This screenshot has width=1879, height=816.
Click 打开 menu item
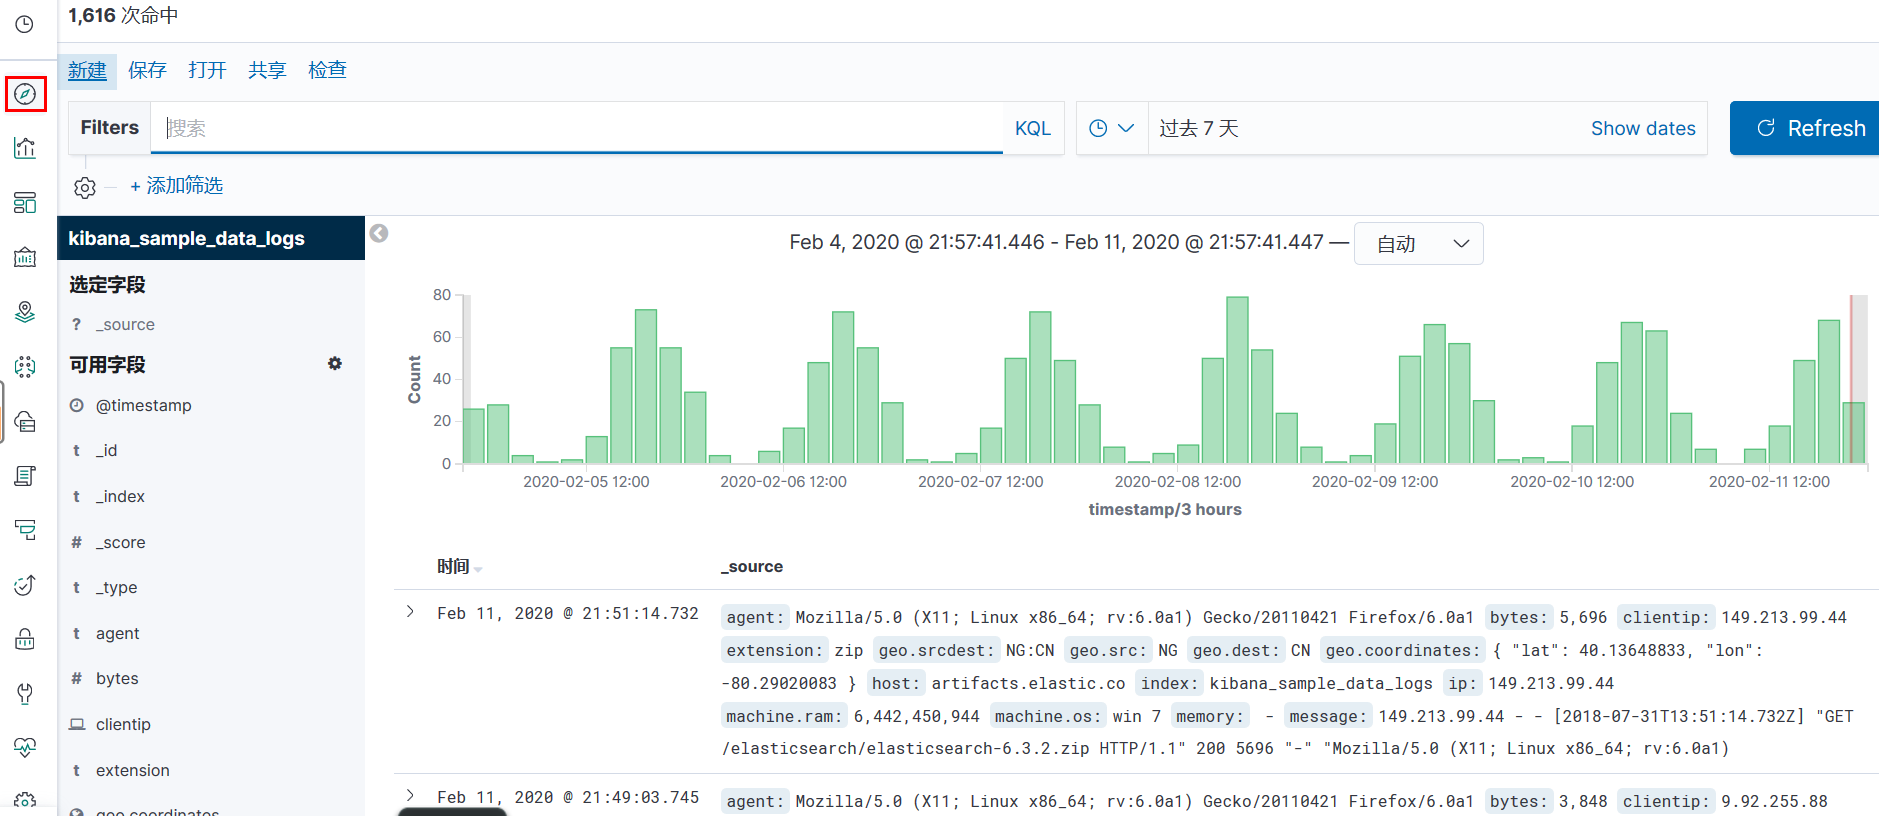tap(207, 70)
